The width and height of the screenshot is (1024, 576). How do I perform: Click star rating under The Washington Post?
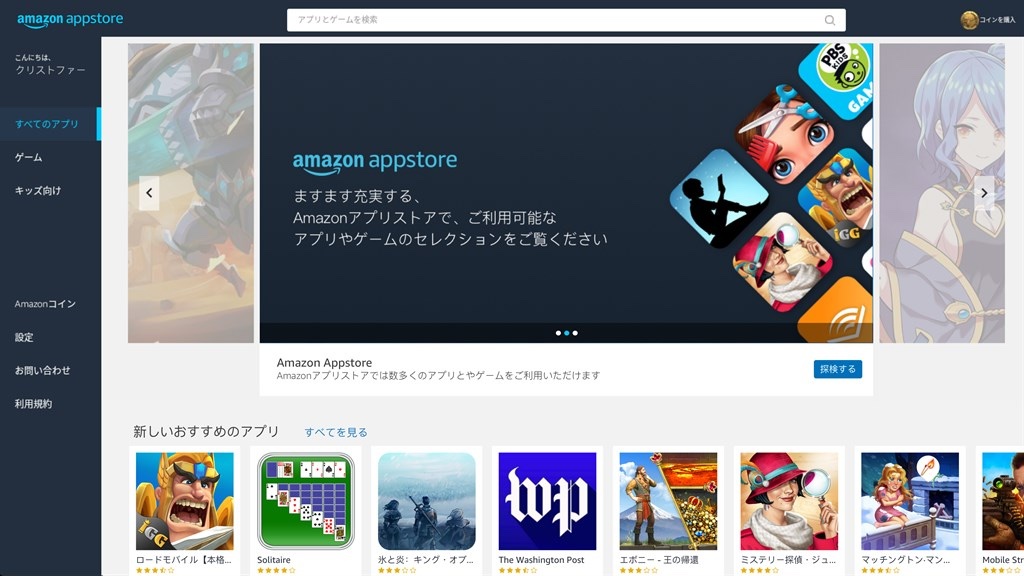(x=518, y=571)
